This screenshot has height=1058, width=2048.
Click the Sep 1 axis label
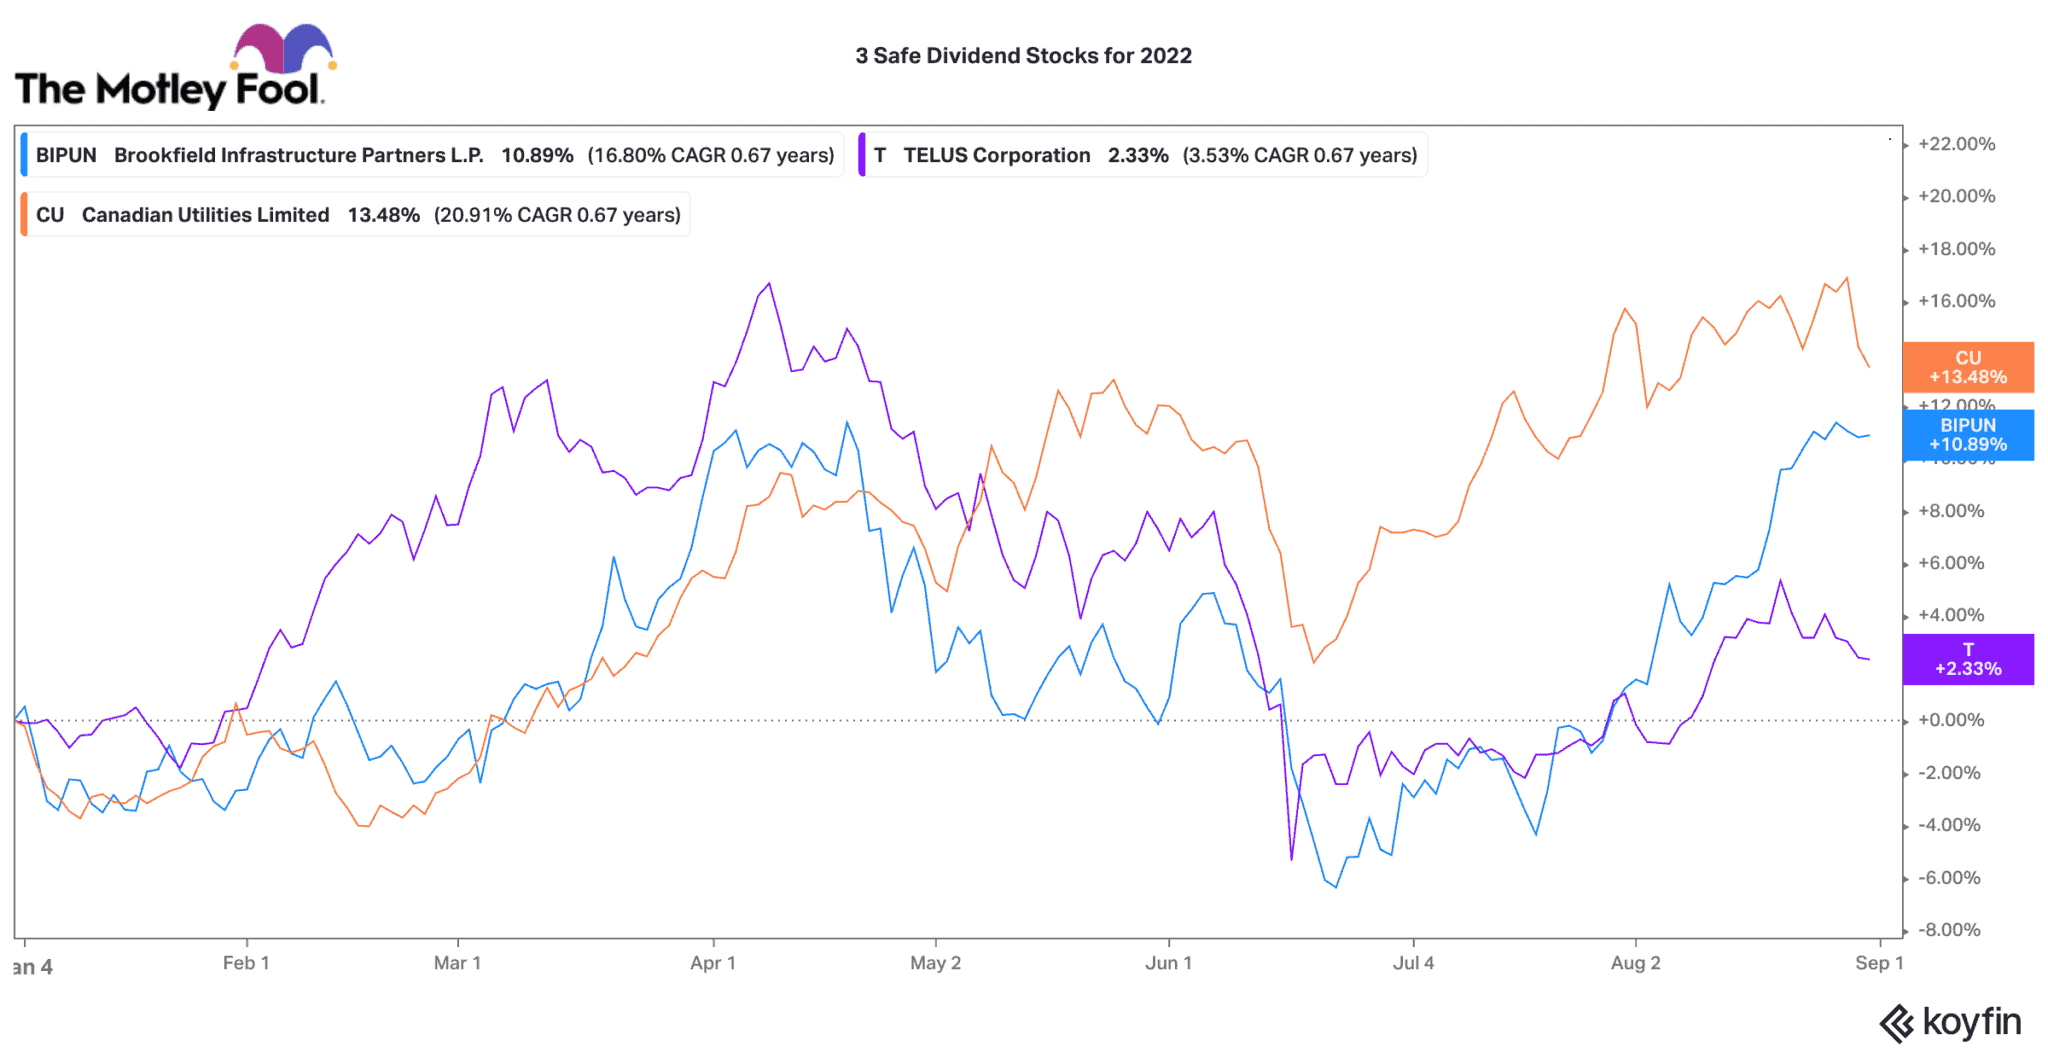(1879, 963)
